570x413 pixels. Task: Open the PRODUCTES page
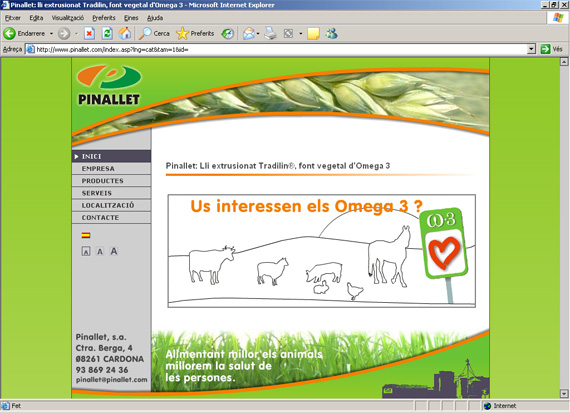[x=111, y=181]
